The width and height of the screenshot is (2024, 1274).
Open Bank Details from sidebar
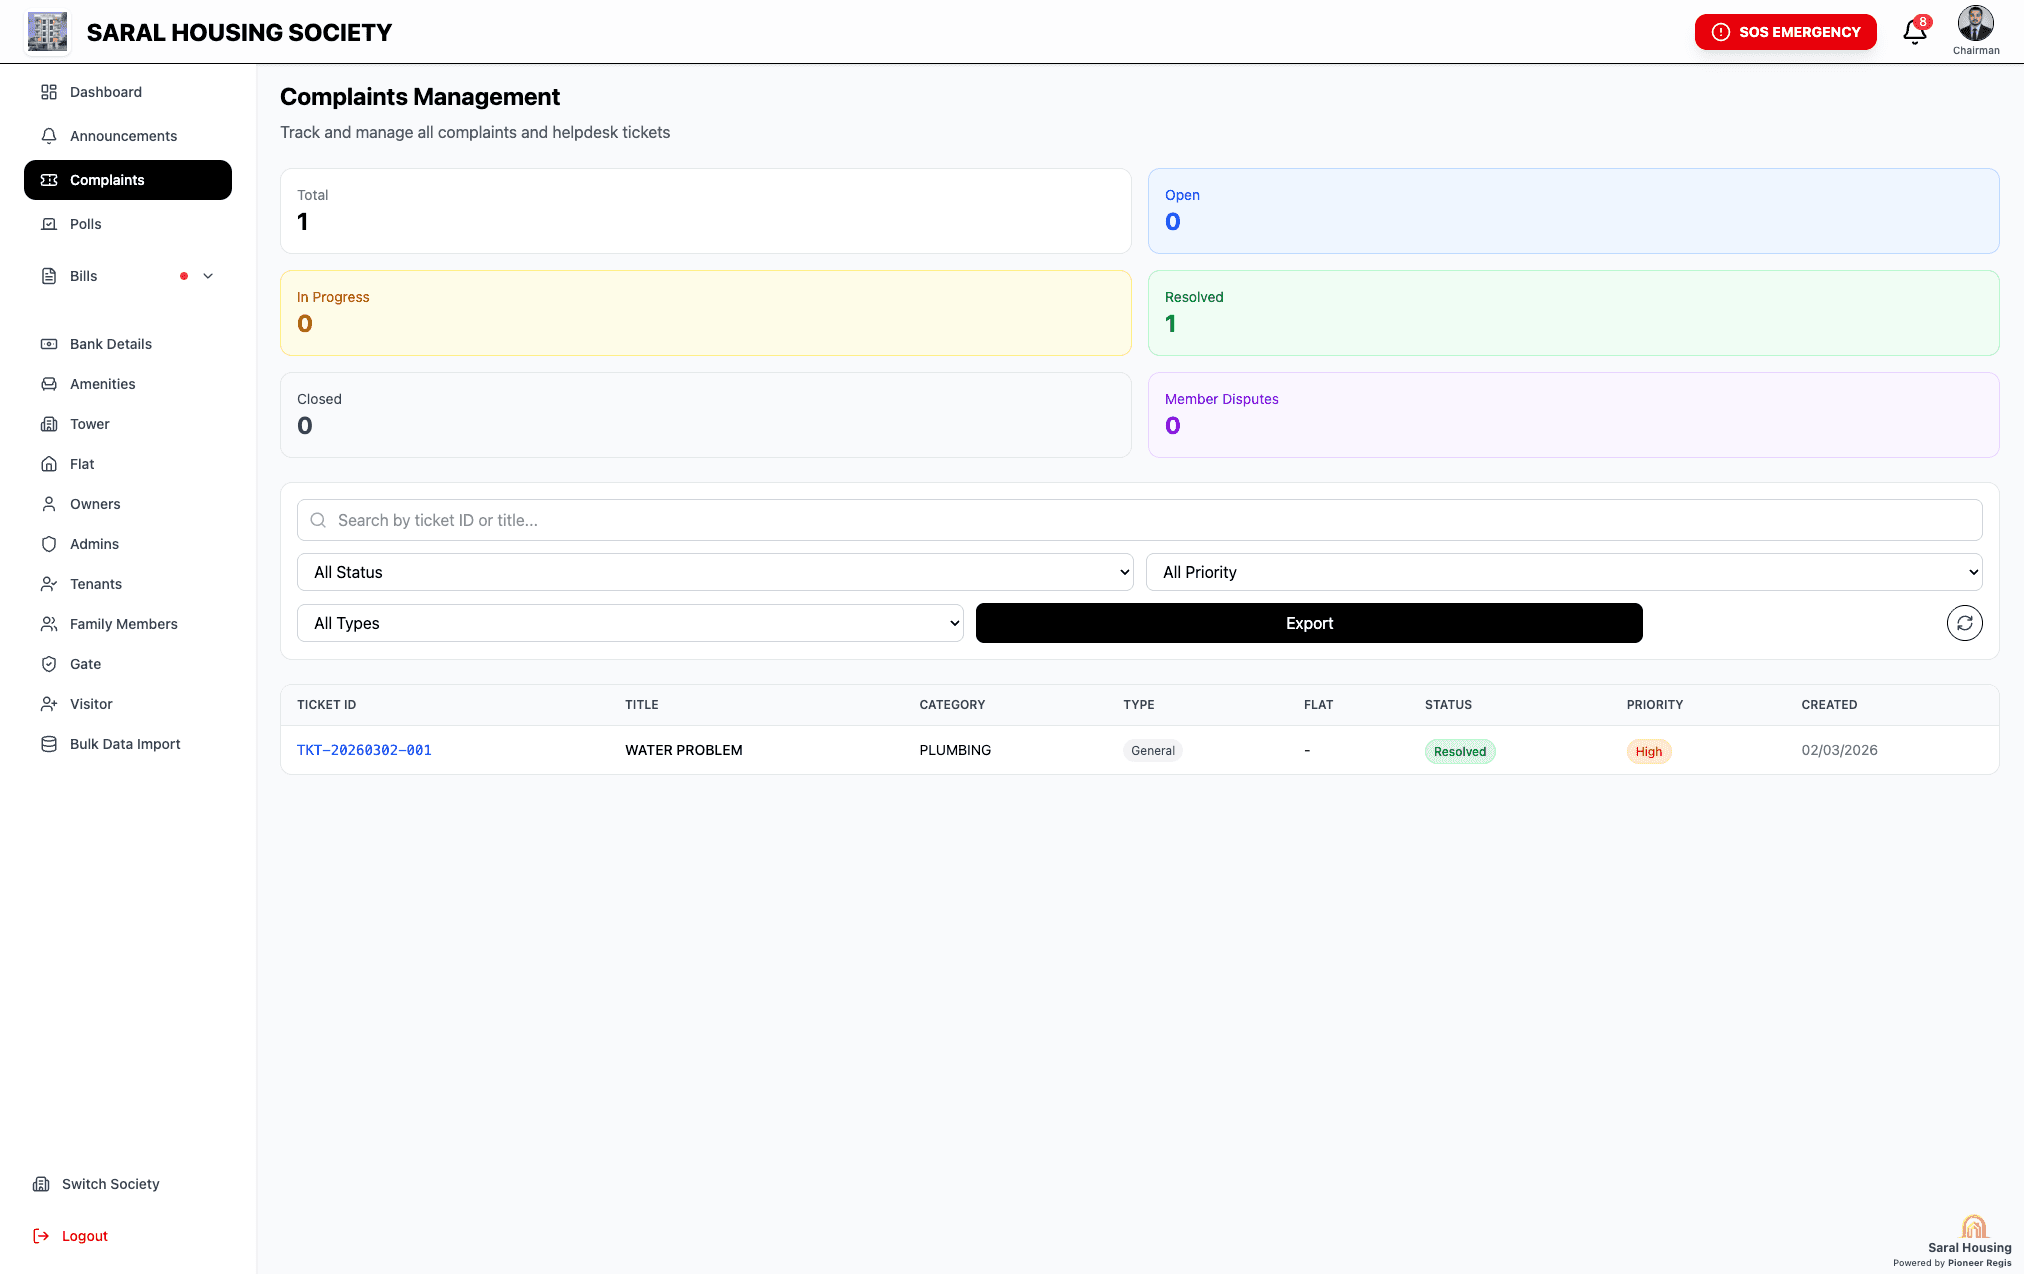[110, 344]
